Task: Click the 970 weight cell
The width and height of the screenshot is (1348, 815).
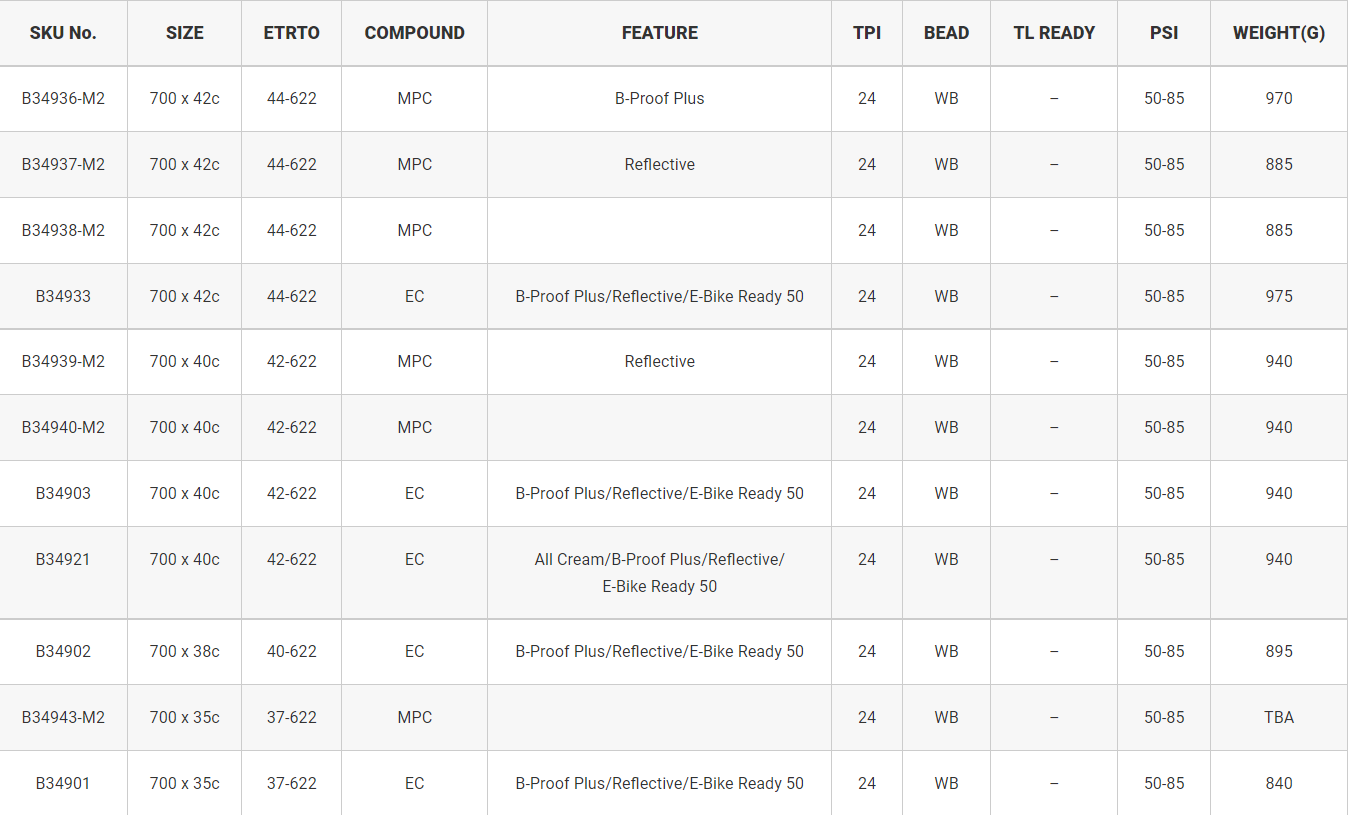Action: [1278, 98]
